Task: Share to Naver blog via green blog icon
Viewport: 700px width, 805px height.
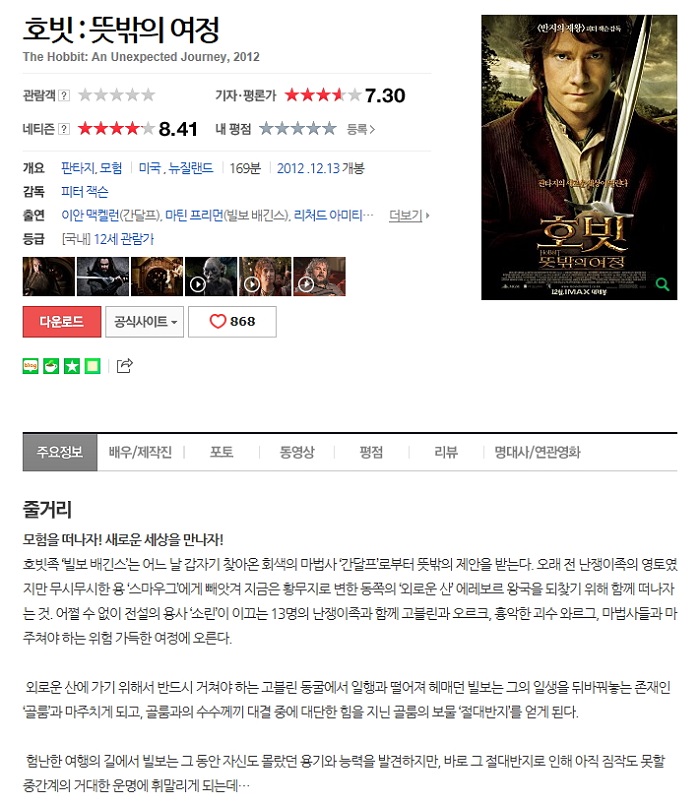Action: (31, 366)
